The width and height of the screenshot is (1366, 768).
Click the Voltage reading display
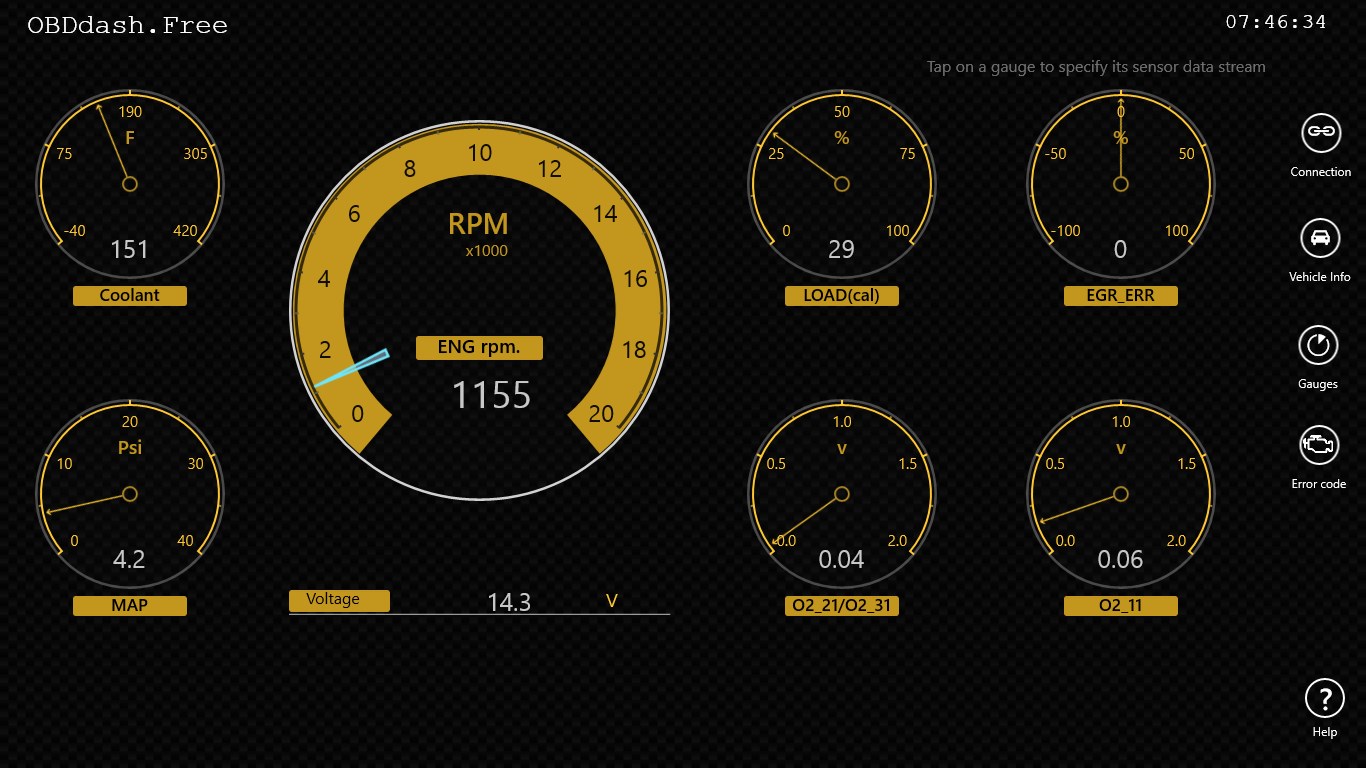510,602
